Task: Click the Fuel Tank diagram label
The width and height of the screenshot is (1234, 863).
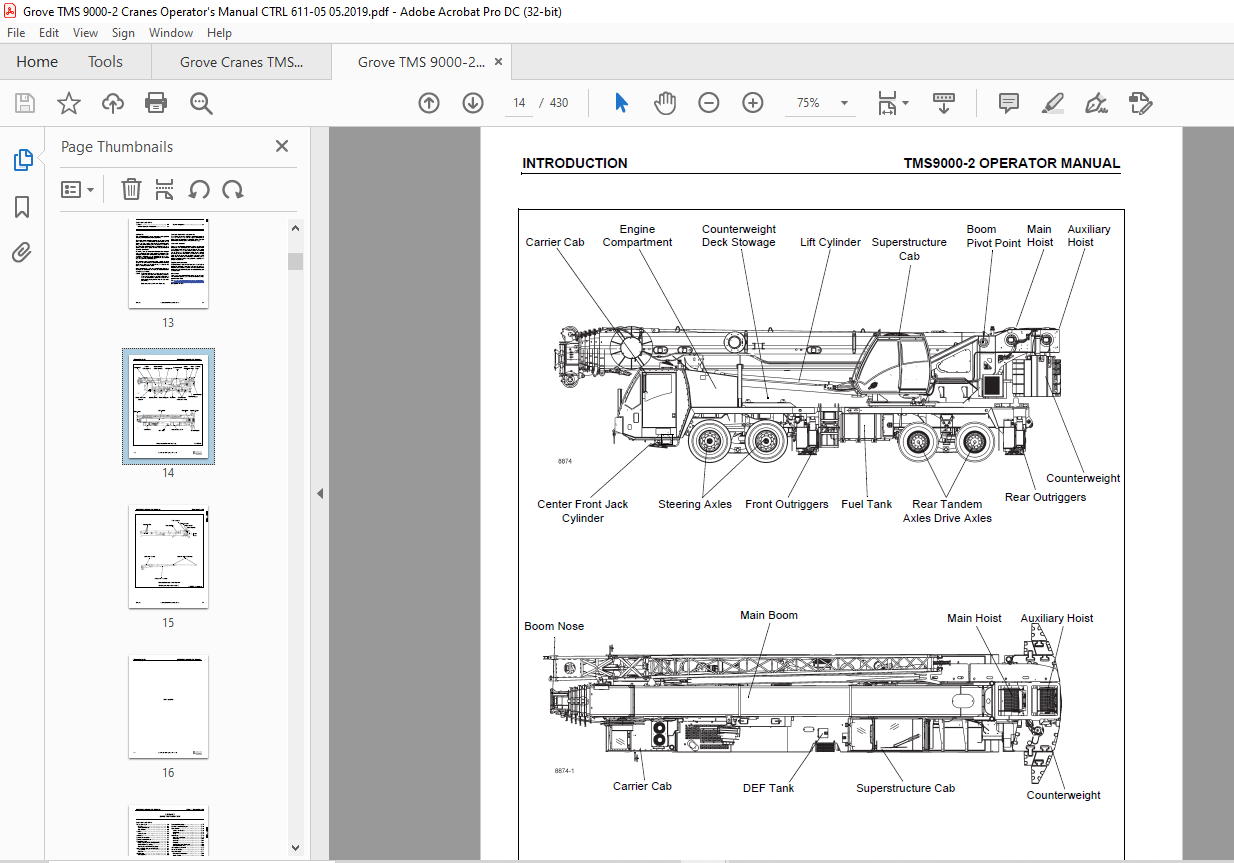Action: point(866,504)
